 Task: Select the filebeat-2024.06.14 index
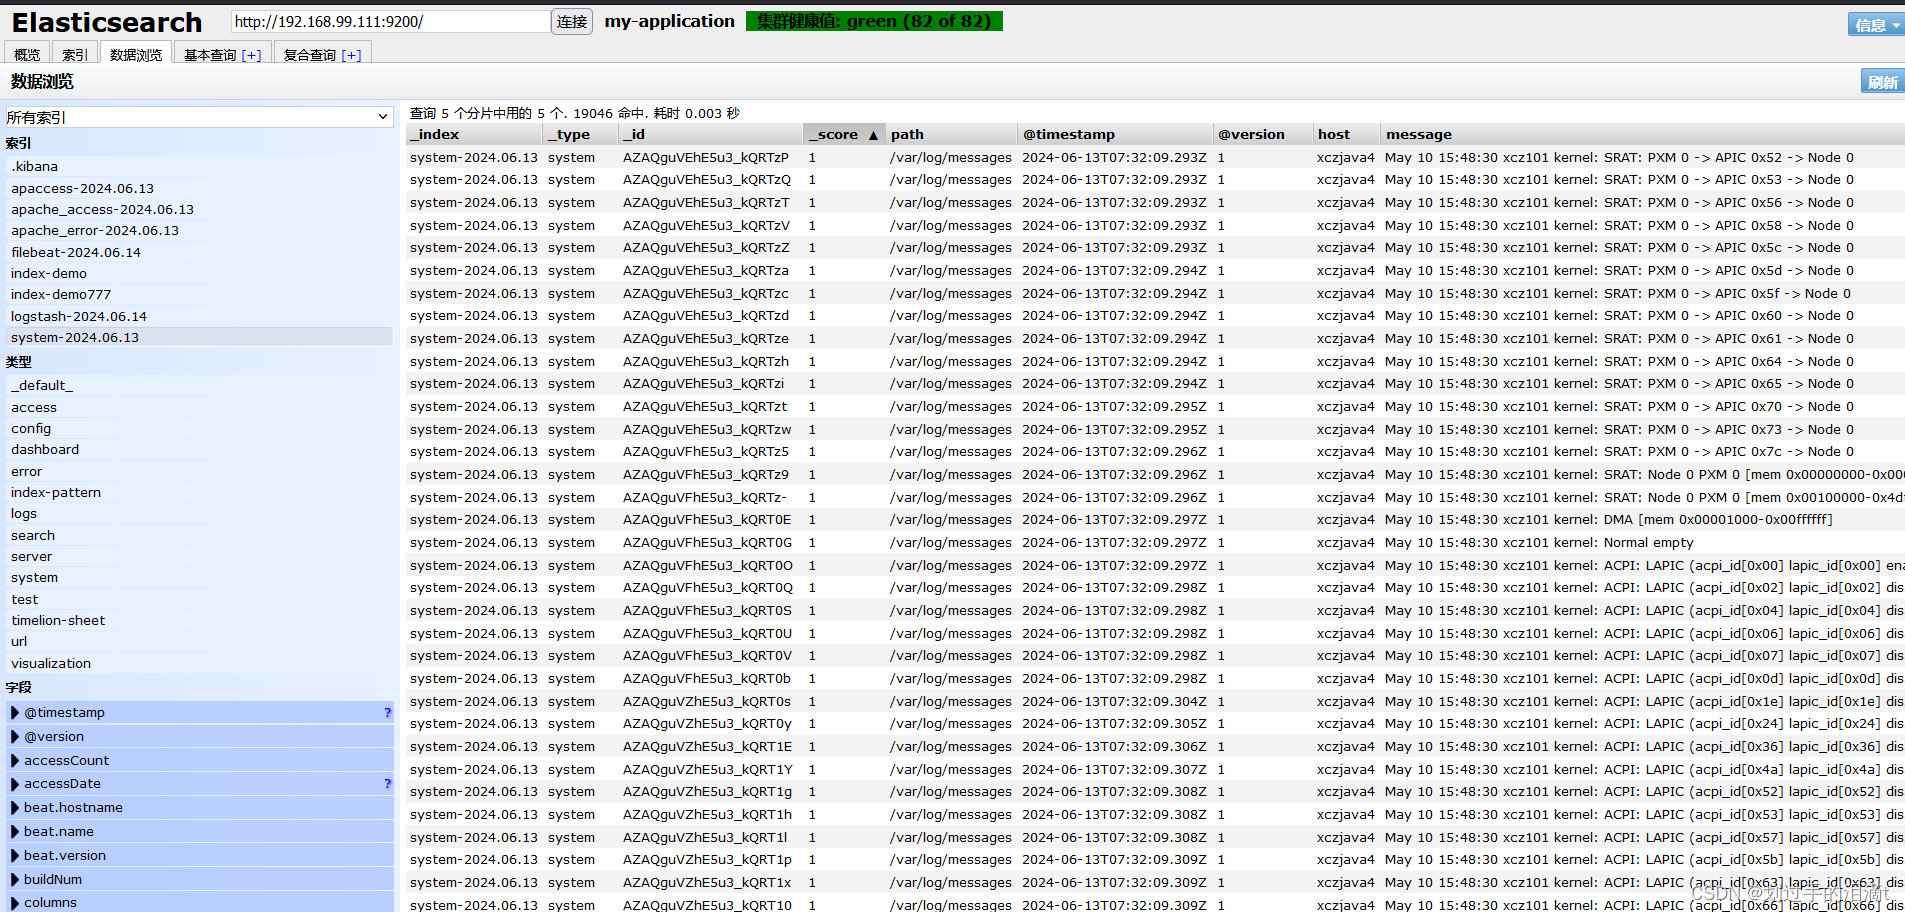199,252
